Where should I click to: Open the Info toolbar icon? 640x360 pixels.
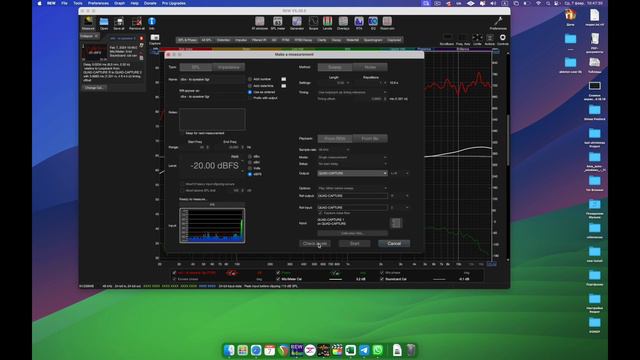tap(152, 23)
